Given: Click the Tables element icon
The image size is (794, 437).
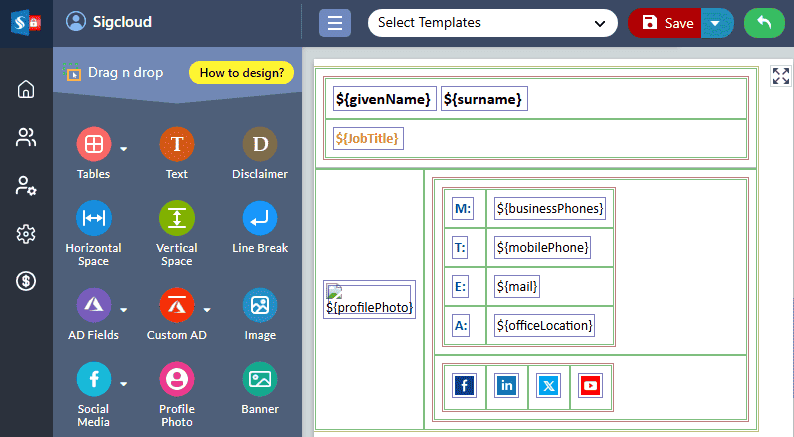Looking at the screenshot, I should coord(93,145).
